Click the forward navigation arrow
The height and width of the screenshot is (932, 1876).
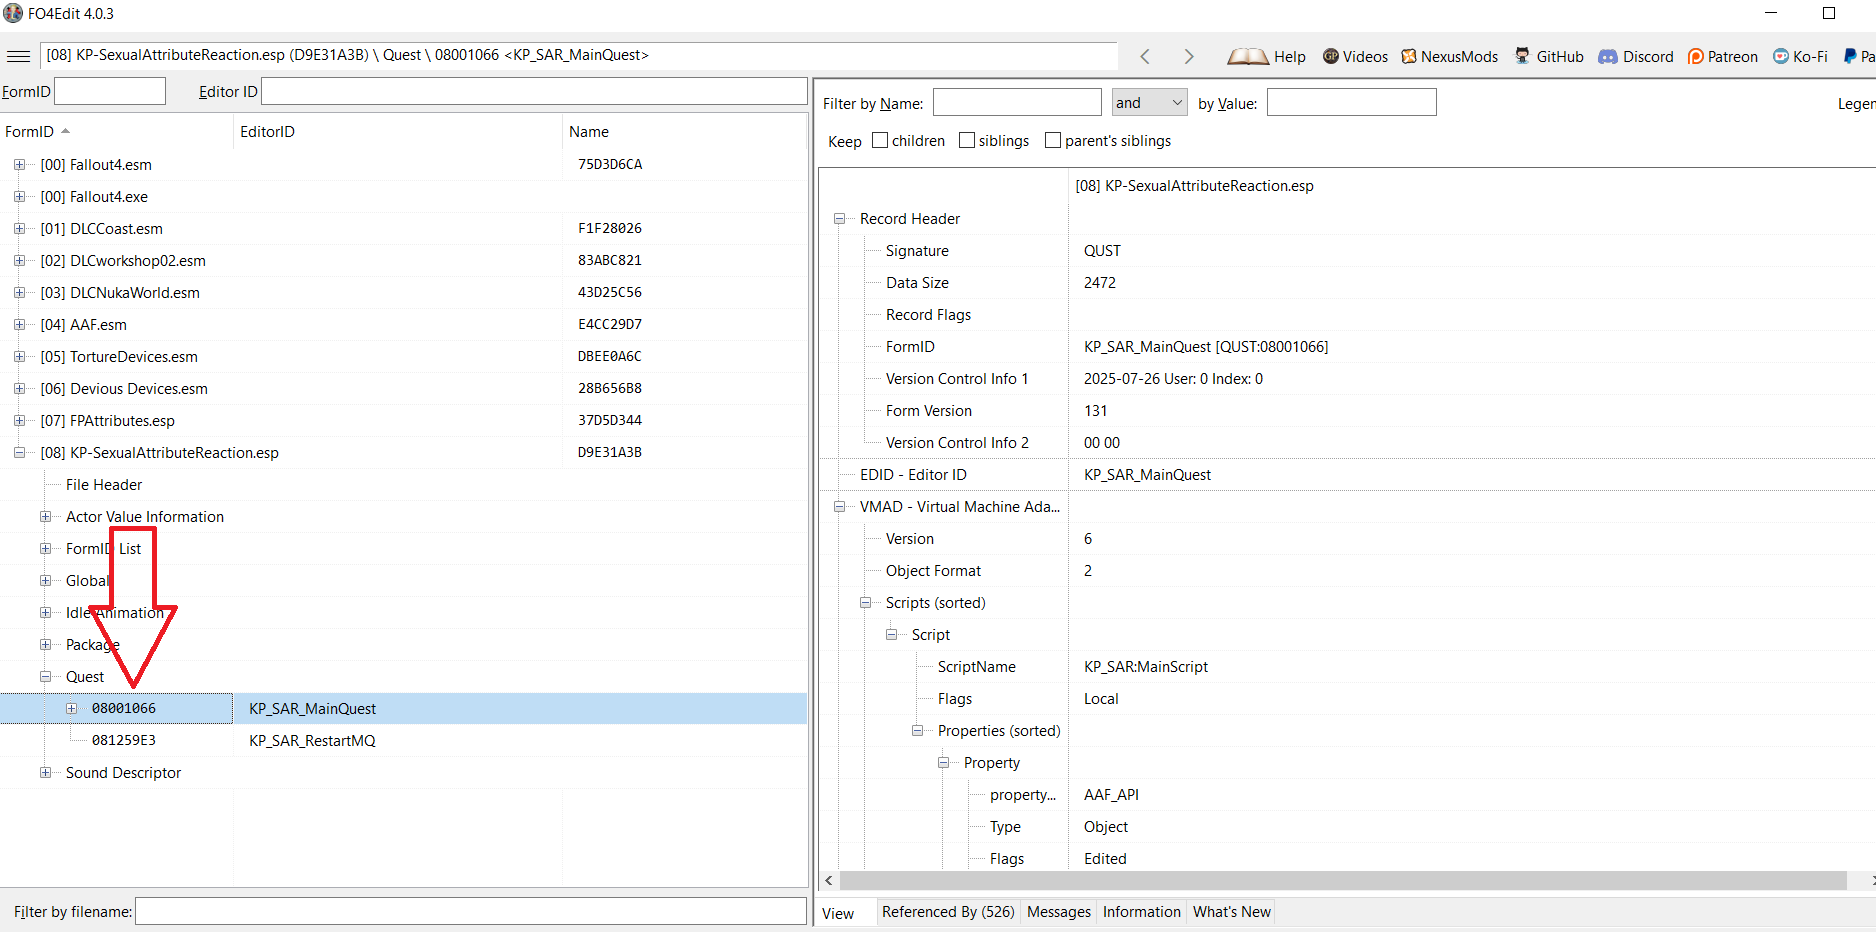click(x=1188, y=57)
